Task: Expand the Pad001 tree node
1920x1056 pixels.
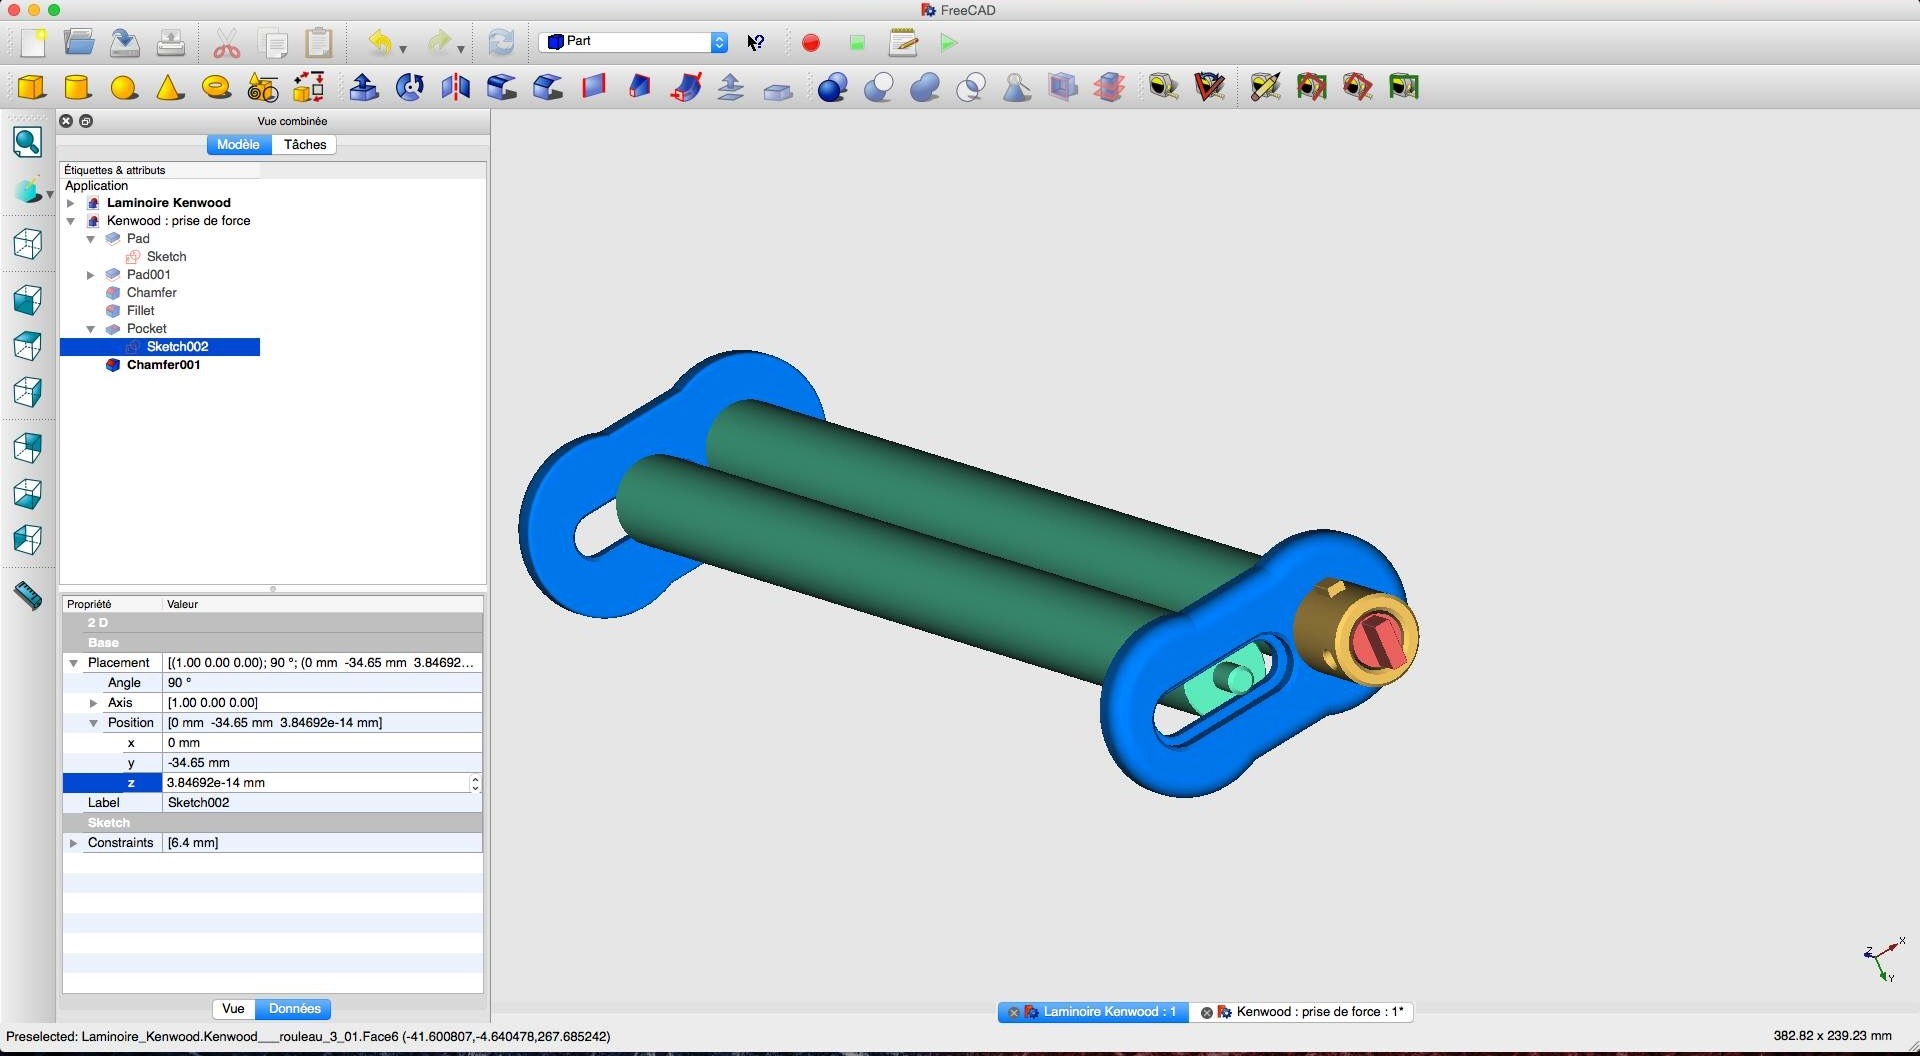Action: coord(91,275)
